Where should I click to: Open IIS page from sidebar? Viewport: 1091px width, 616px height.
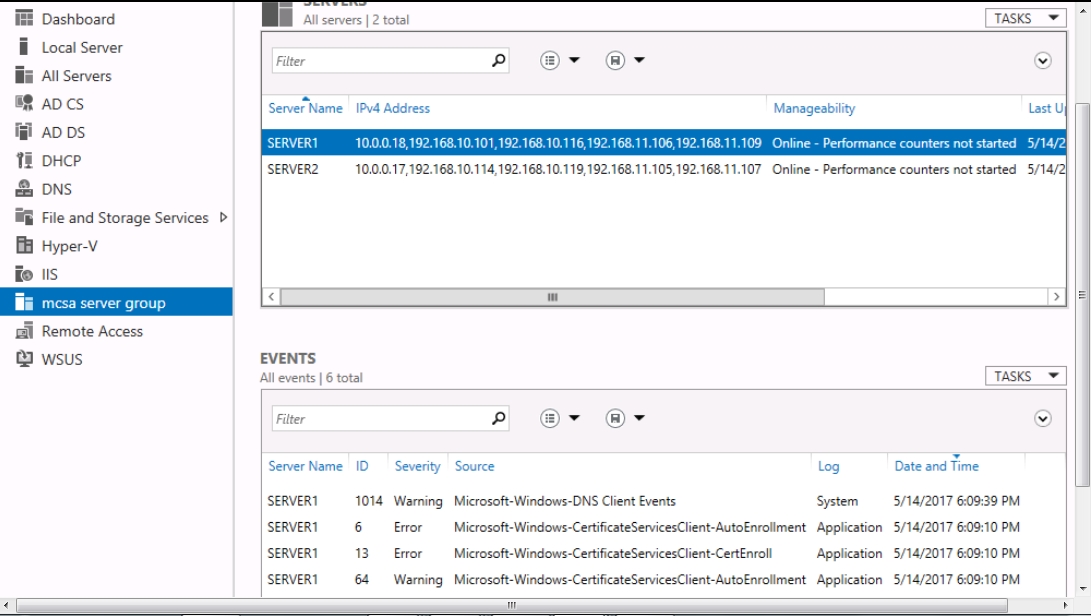tap(49, 274)
